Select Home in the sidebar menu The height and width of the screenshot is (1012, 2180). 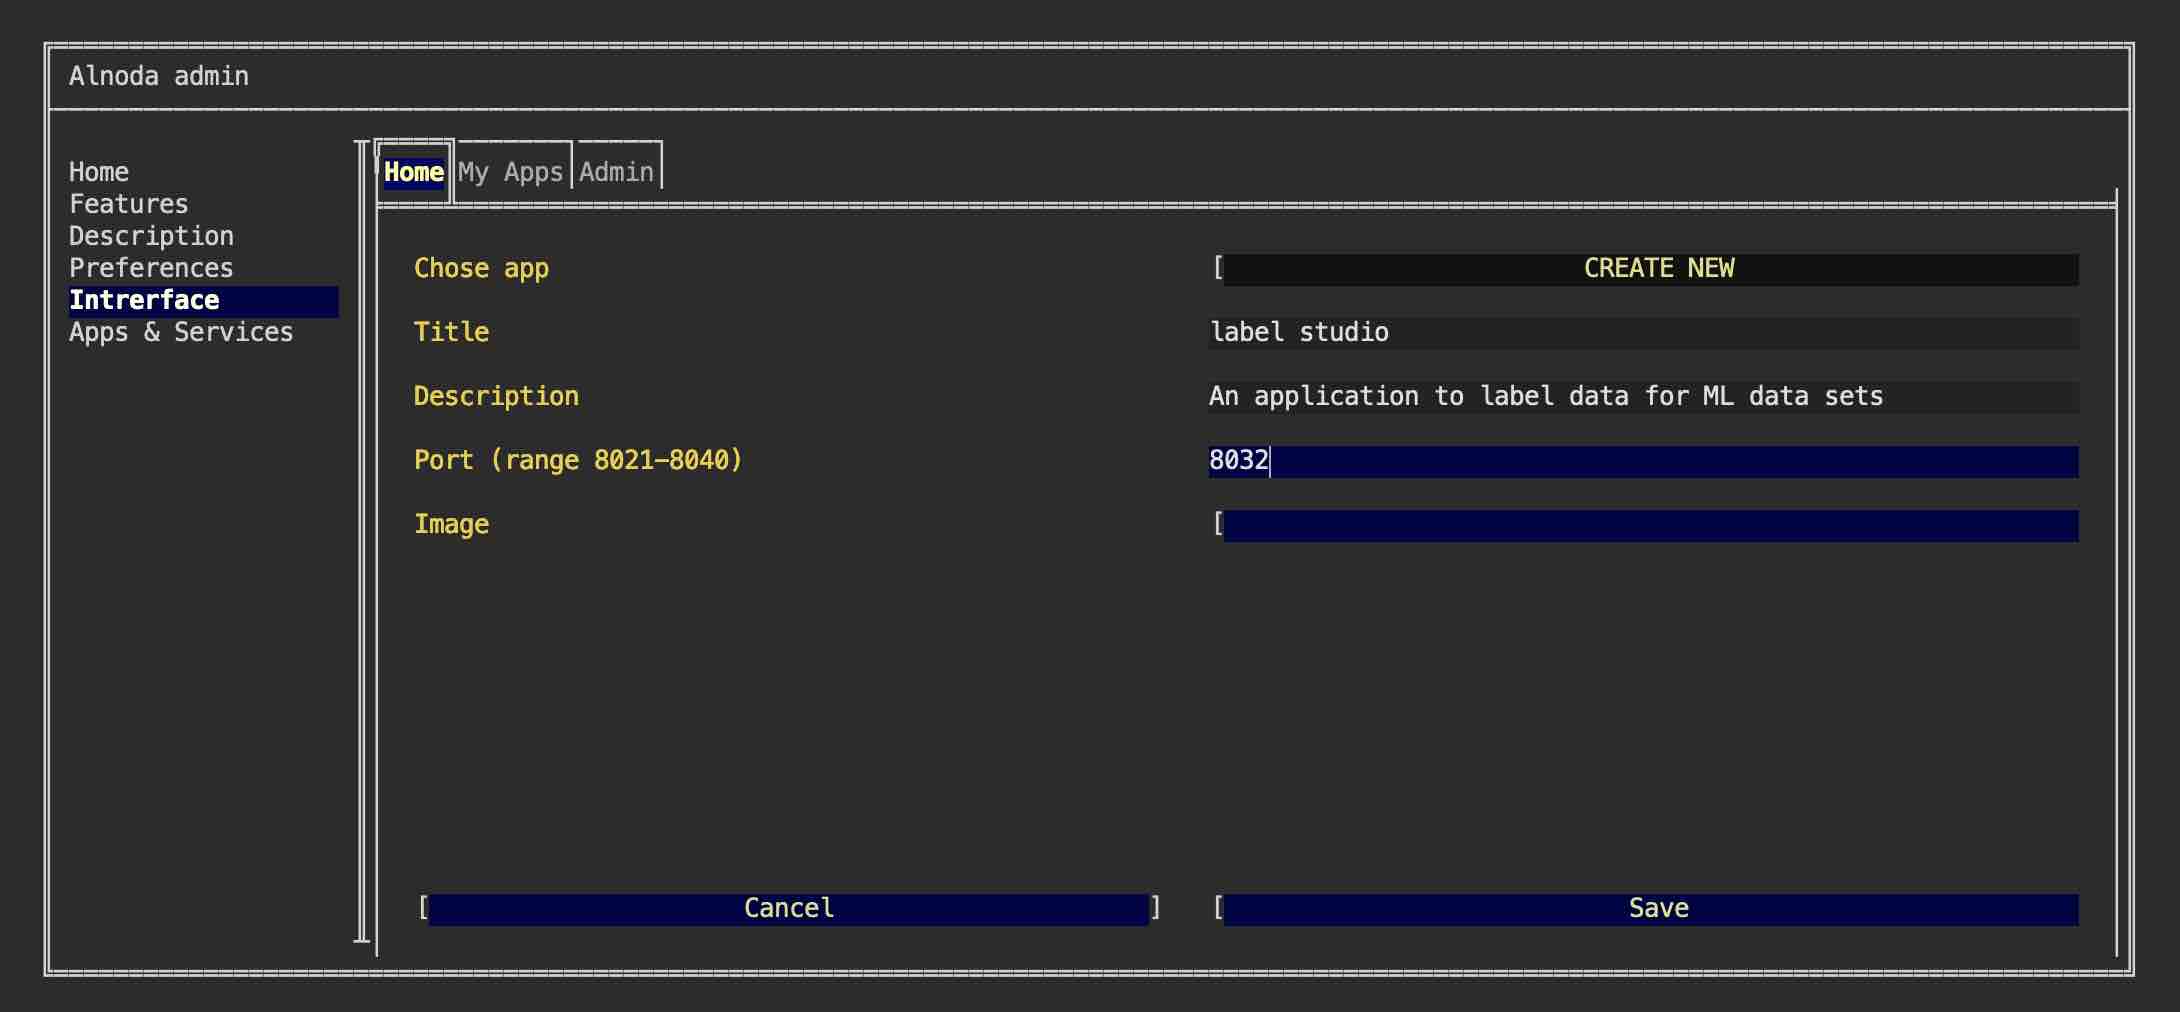[x=99, y=172]
